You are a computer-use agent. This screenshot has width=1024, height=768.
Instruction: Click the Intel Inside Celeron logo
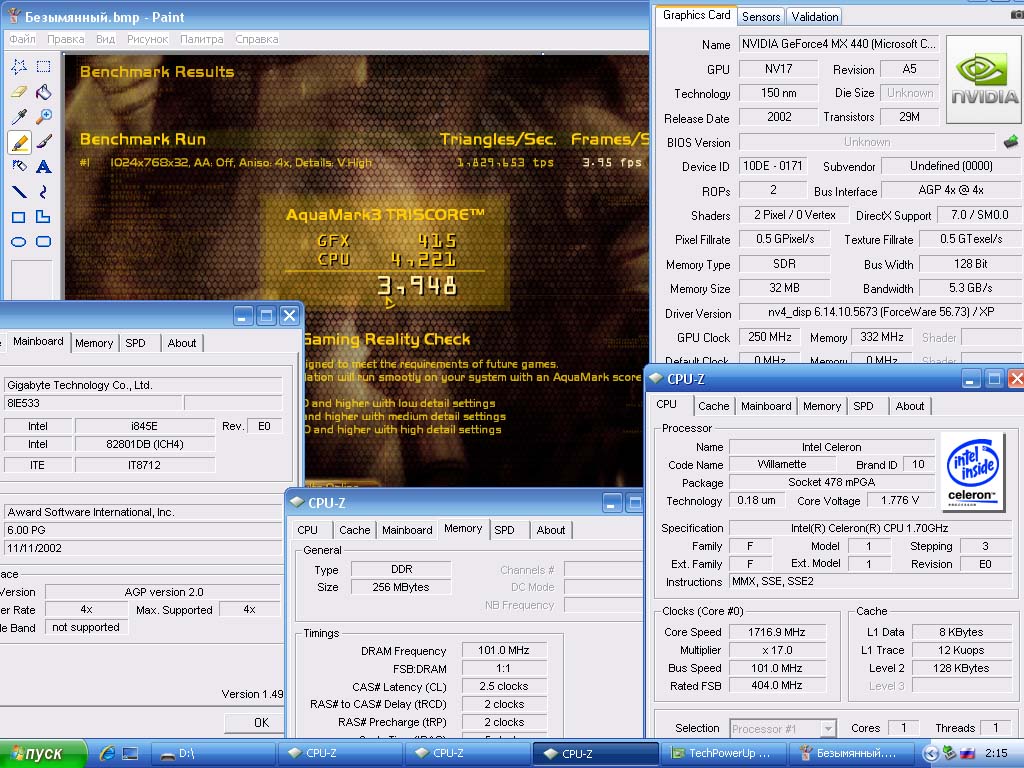pyautogui.click(x=972, y=470)
